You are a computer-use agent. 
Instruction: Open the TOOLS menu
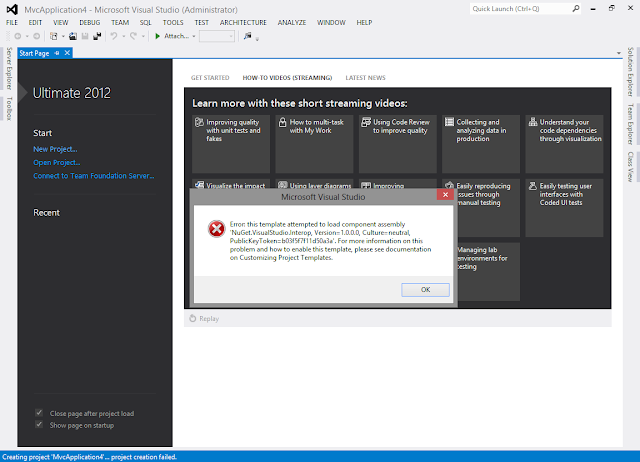(x=173, y=22)
